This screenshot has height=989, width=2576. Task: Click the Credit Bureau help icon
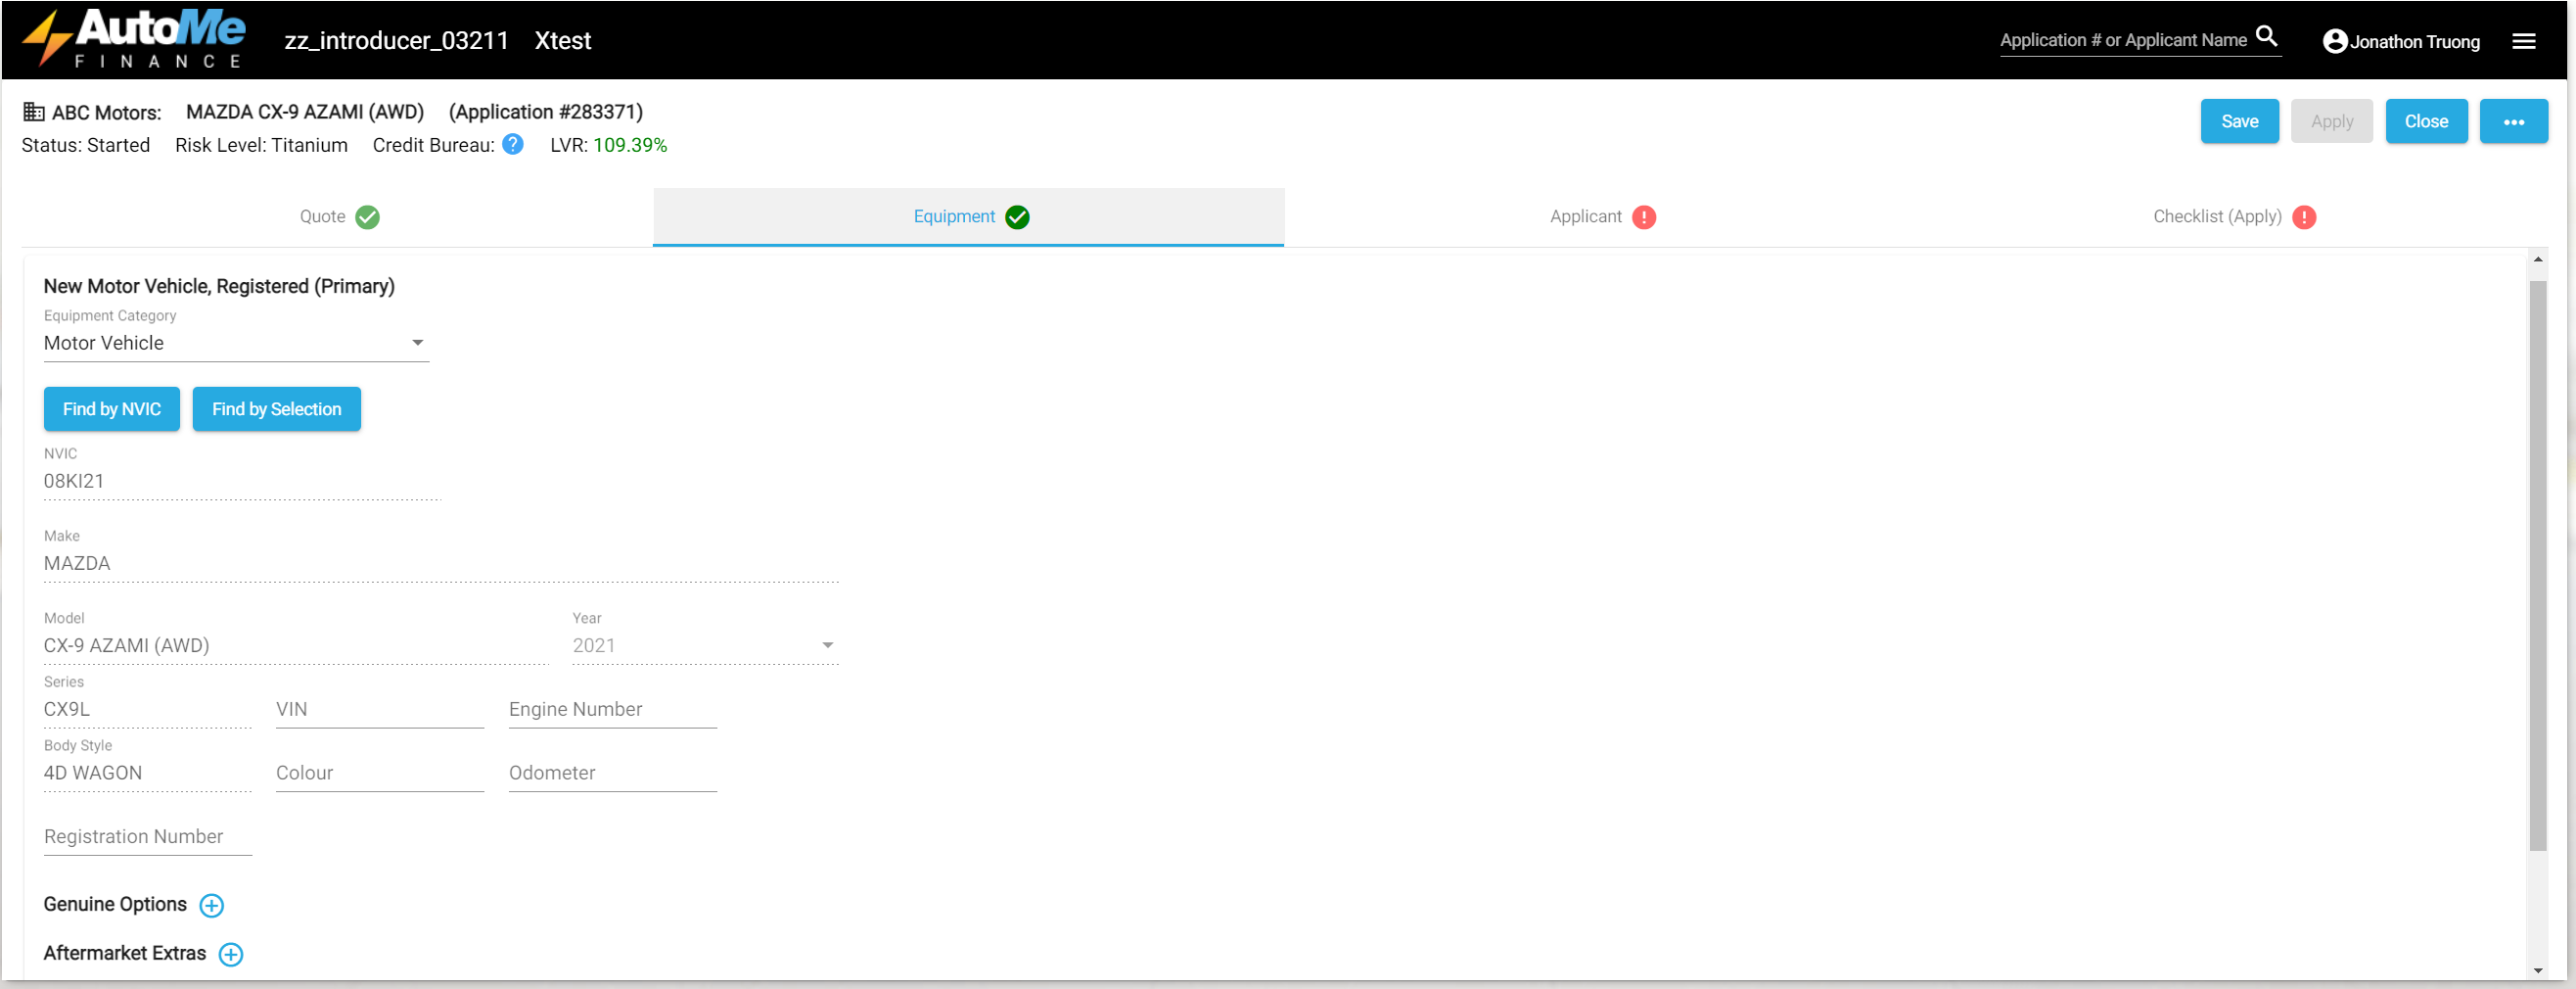click(x=513, y=145)
